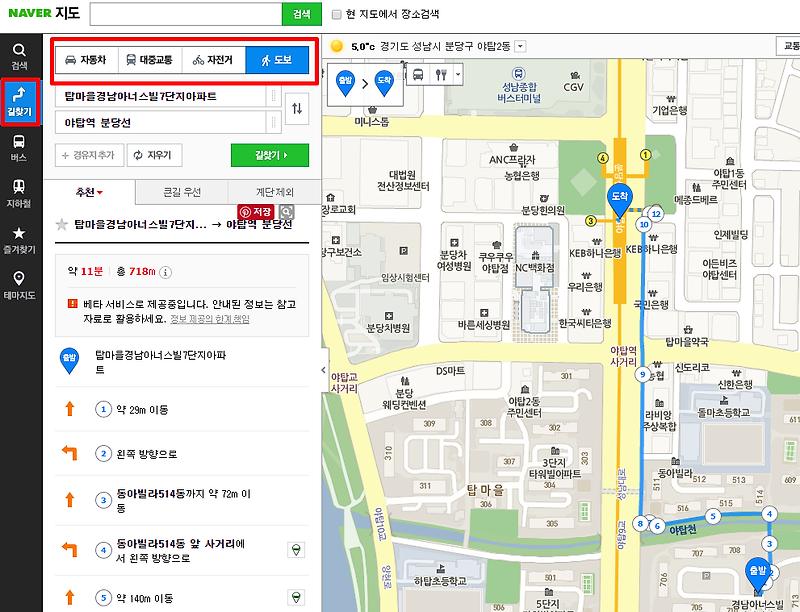Click the bus icon in map toolbar

[x=418, y=75]
